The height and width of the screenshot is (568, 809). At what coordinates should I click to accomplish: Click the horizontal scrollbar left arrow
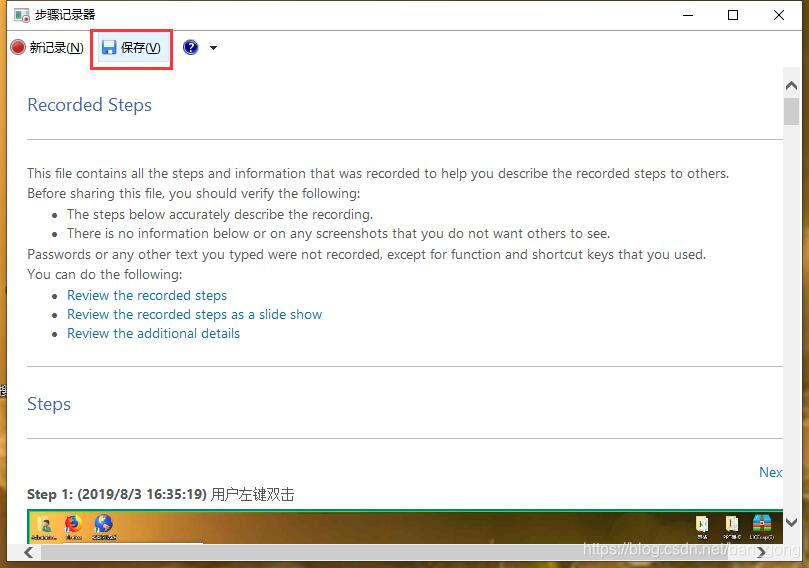click(29, 553)
